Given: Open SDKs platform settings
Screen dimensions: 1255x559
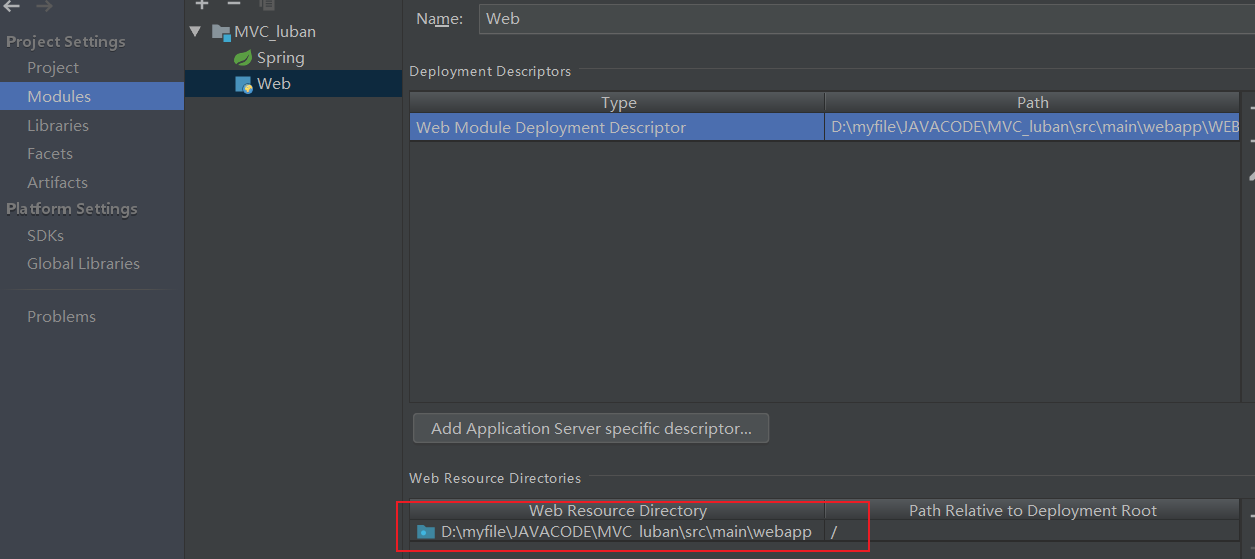Looking at the screenshot, I should click(45, 236).
